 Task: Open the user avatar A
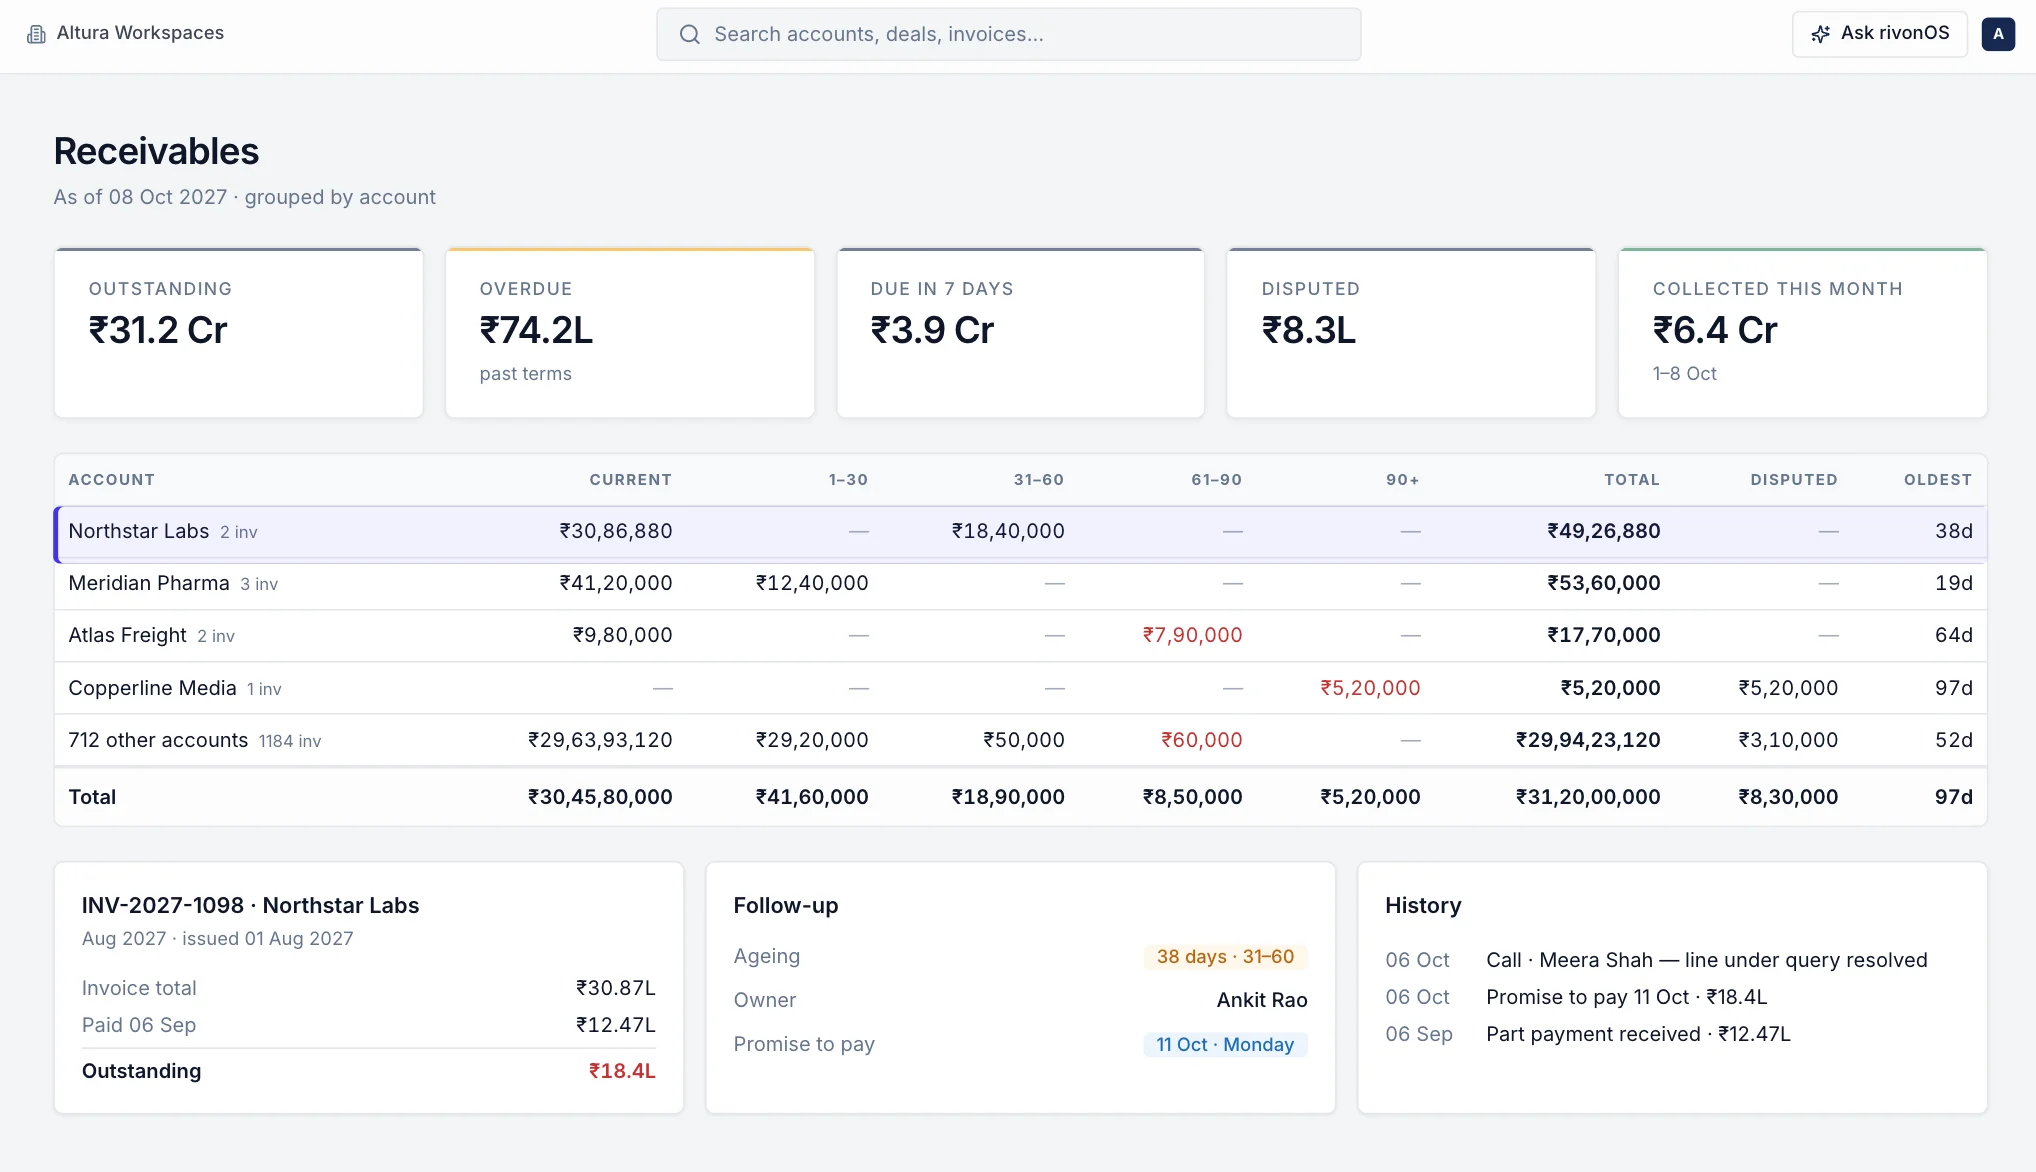pos(1998,34)
